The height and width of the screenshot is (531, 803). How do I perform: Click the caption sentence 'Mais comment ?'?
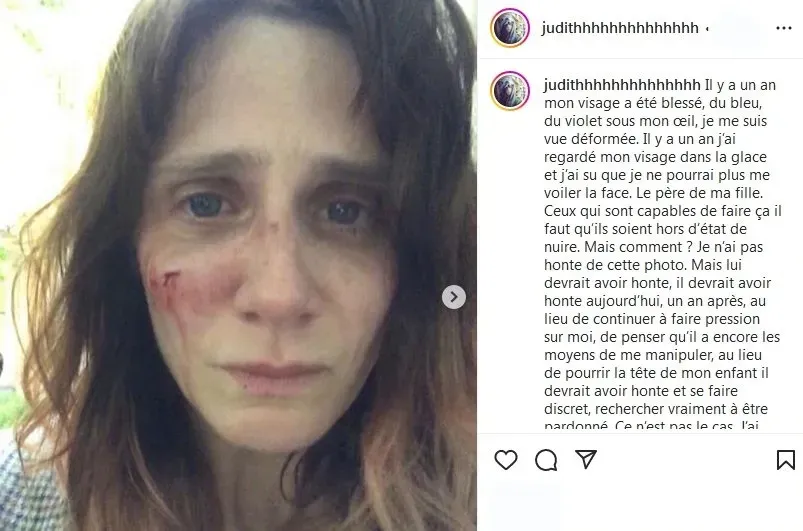point(638,247)
